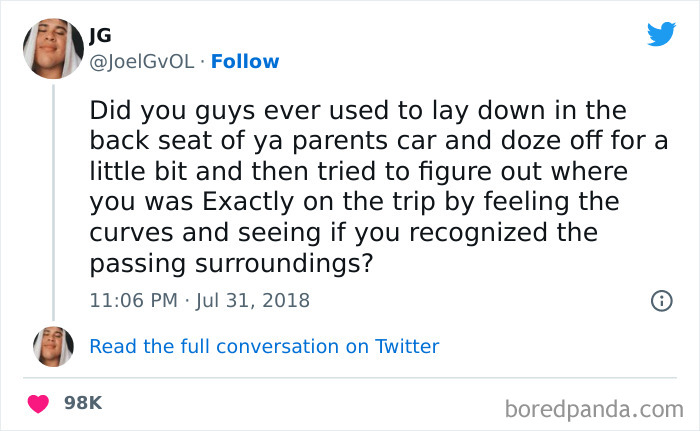Click the boredpanda.com watermark
Image resolution: width=700 pixels, height=431 pixels.
tap(594, 408)
